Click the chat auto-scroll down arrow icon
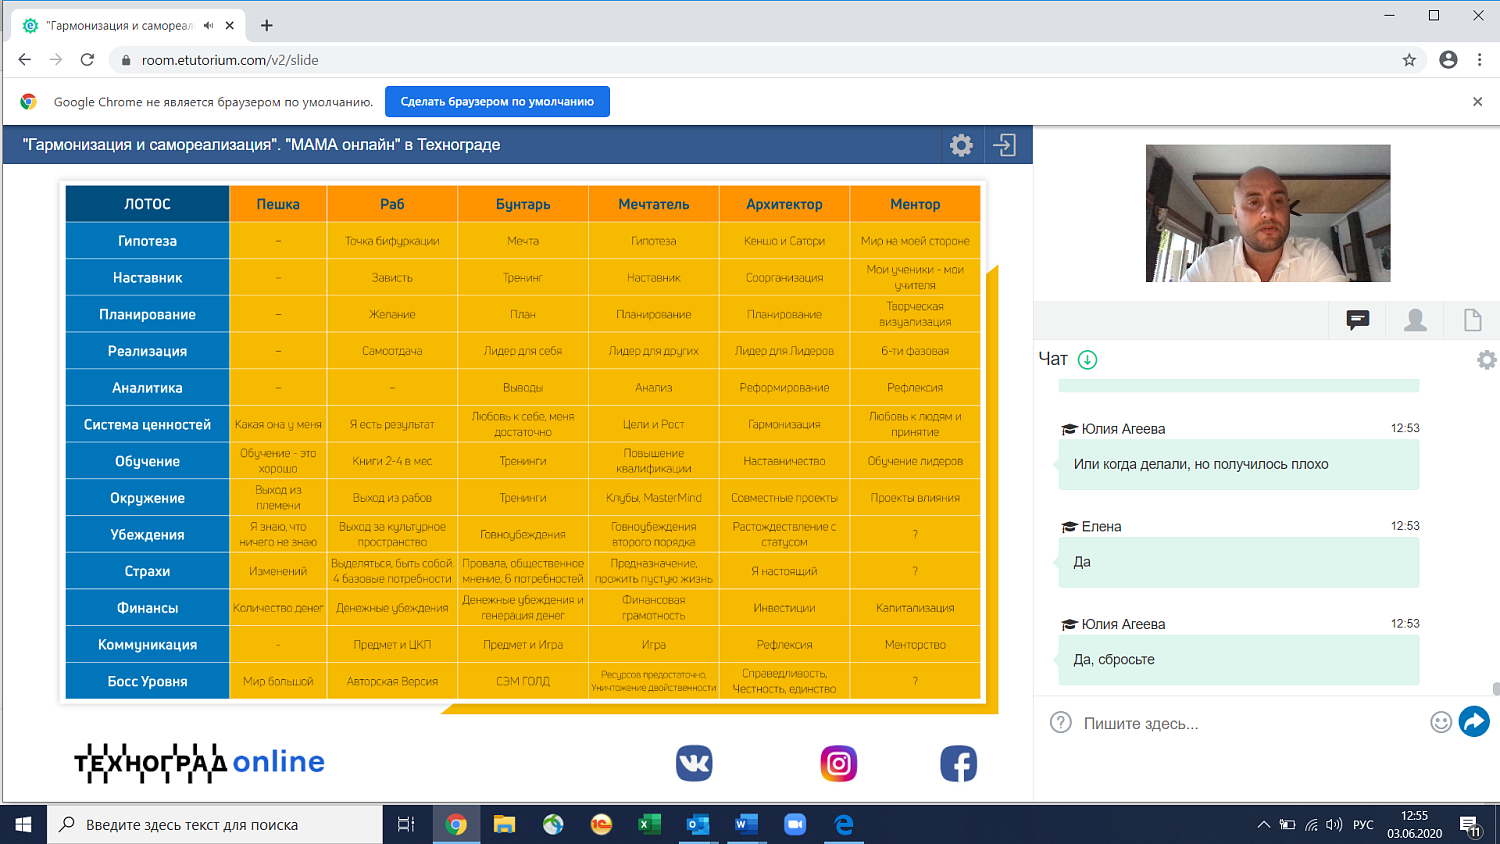1500x844 pixels. [1088, 360]
